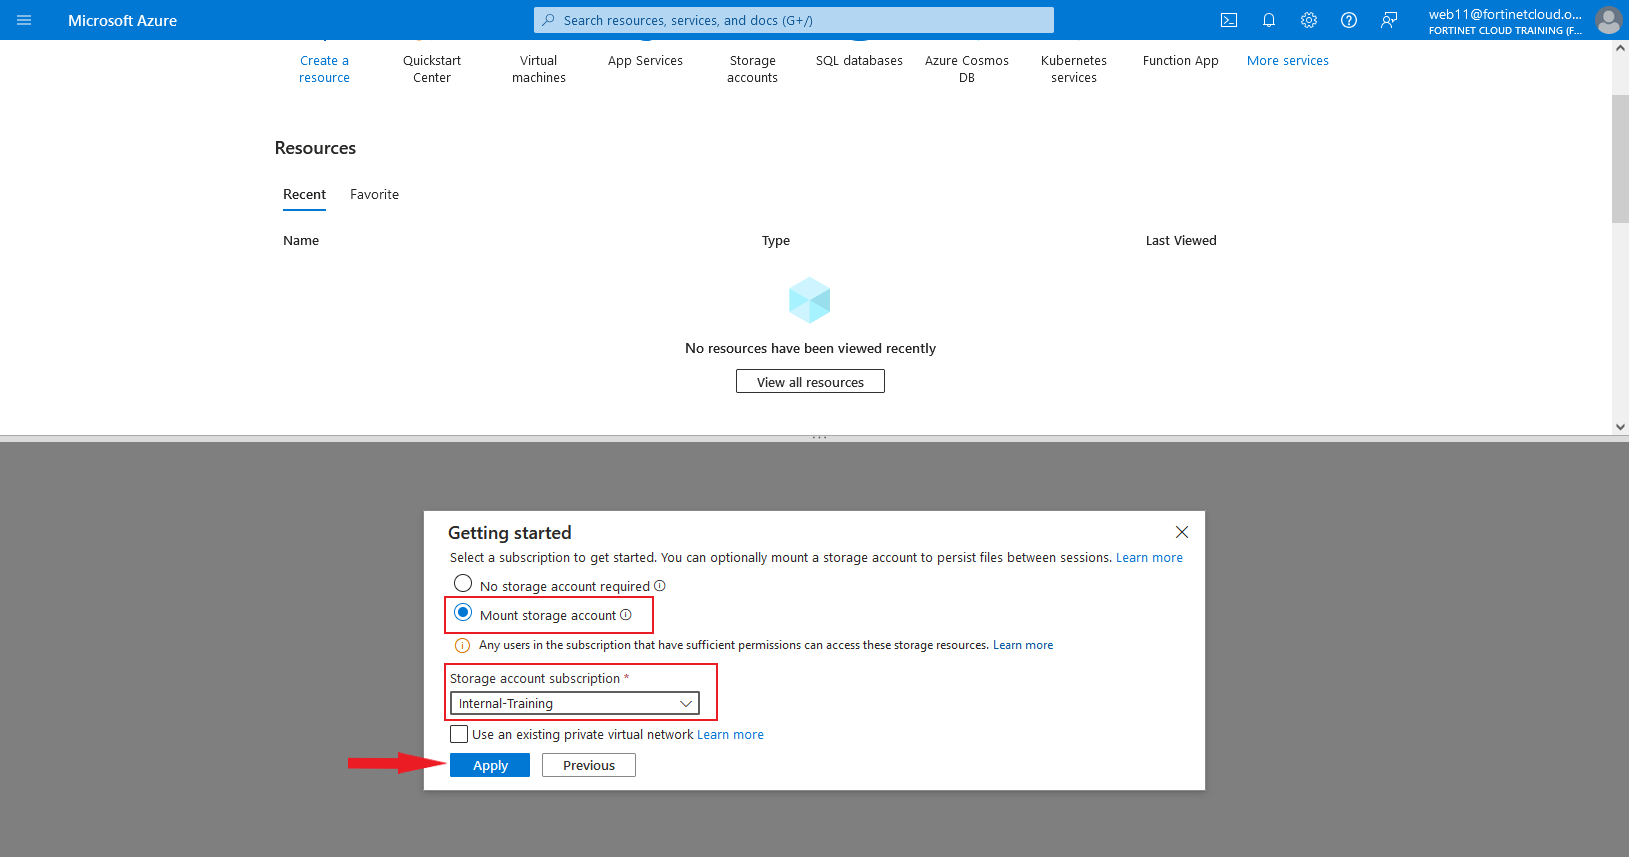1629x857 pixels.
Task: Open Virtual machines service
Action: click(539, 69)
